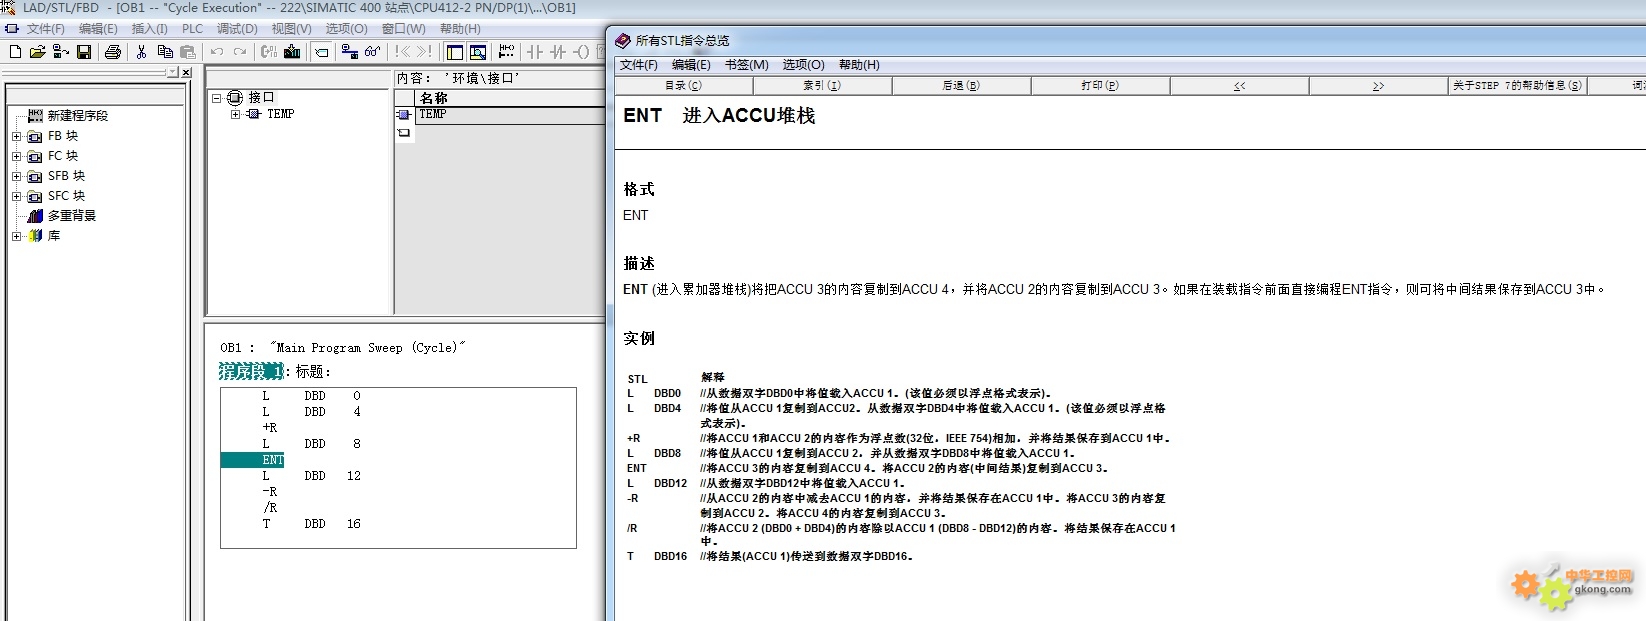Click the New document toolbar icon
The height and width of the screenshot is (621, 1646).
(x=15, y=51)
